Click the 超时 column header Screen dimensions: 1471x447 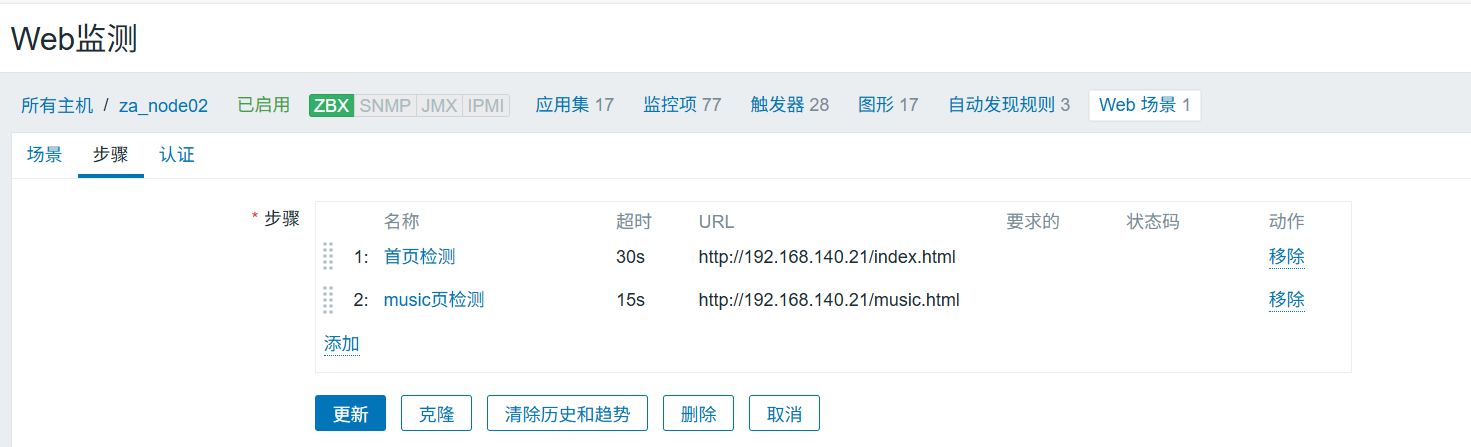coord(634,222)
